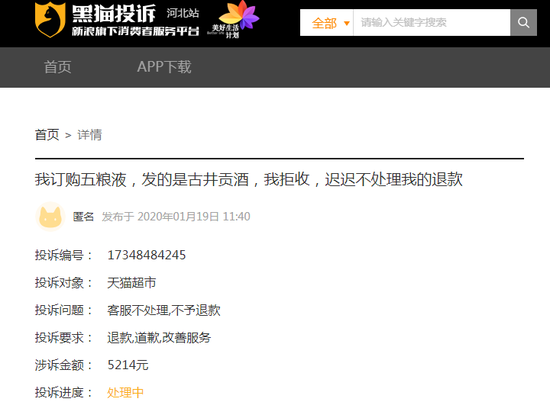Click the 涉诉金额 label
550x418 pixels.
[x=63, y=365]
